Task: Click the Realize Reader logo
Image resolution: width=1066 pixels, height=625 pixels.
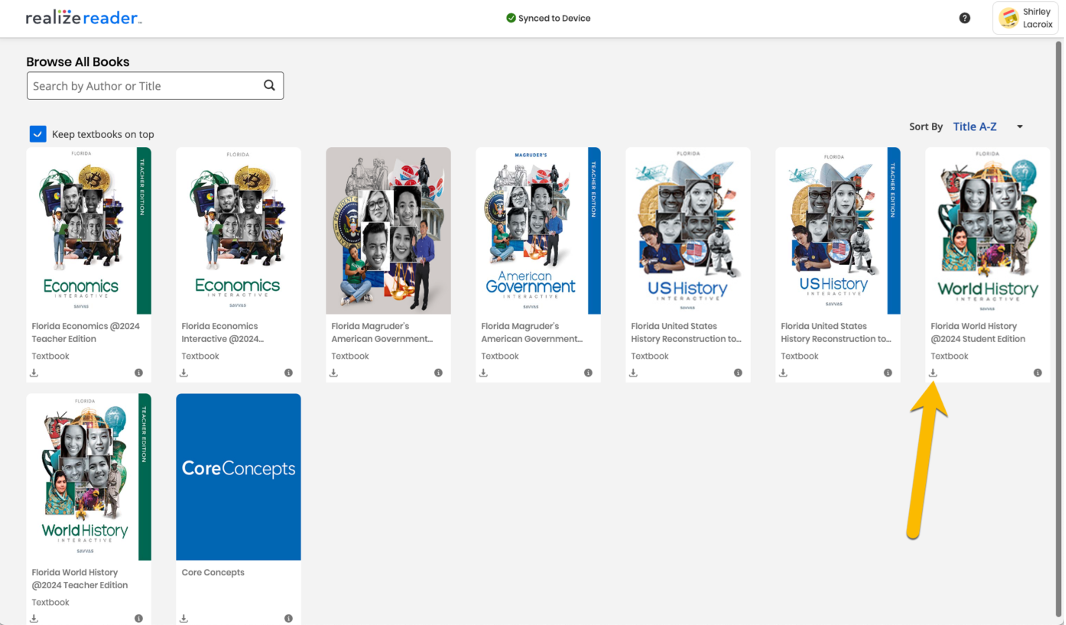Action: pos(84,18)
